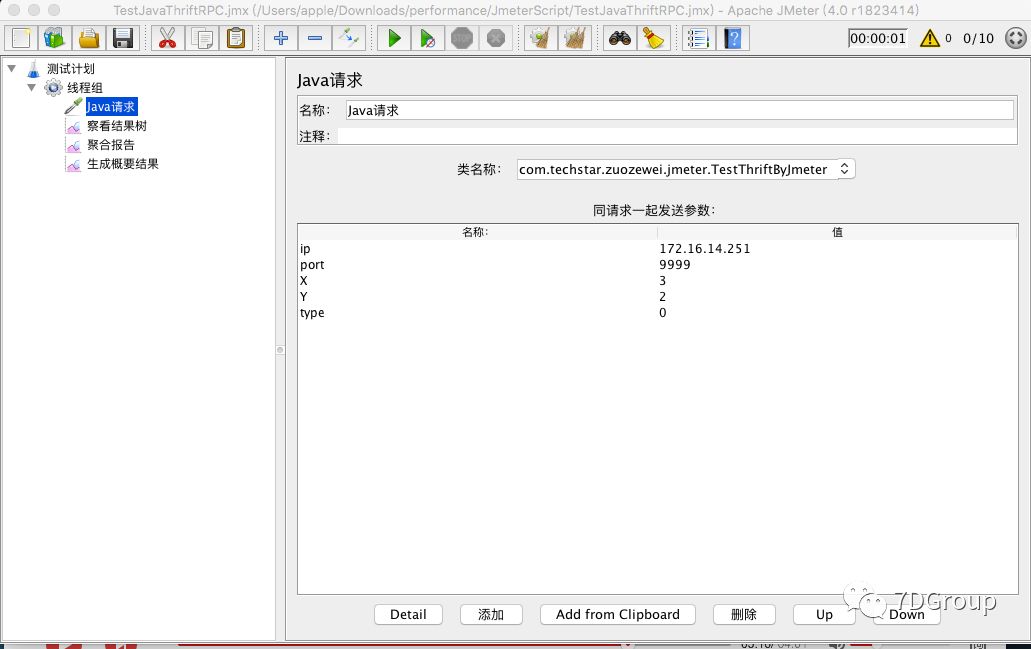Click the 添加 add button
The height and width of the screenshot is (649, 1031).
coord(491,614)
